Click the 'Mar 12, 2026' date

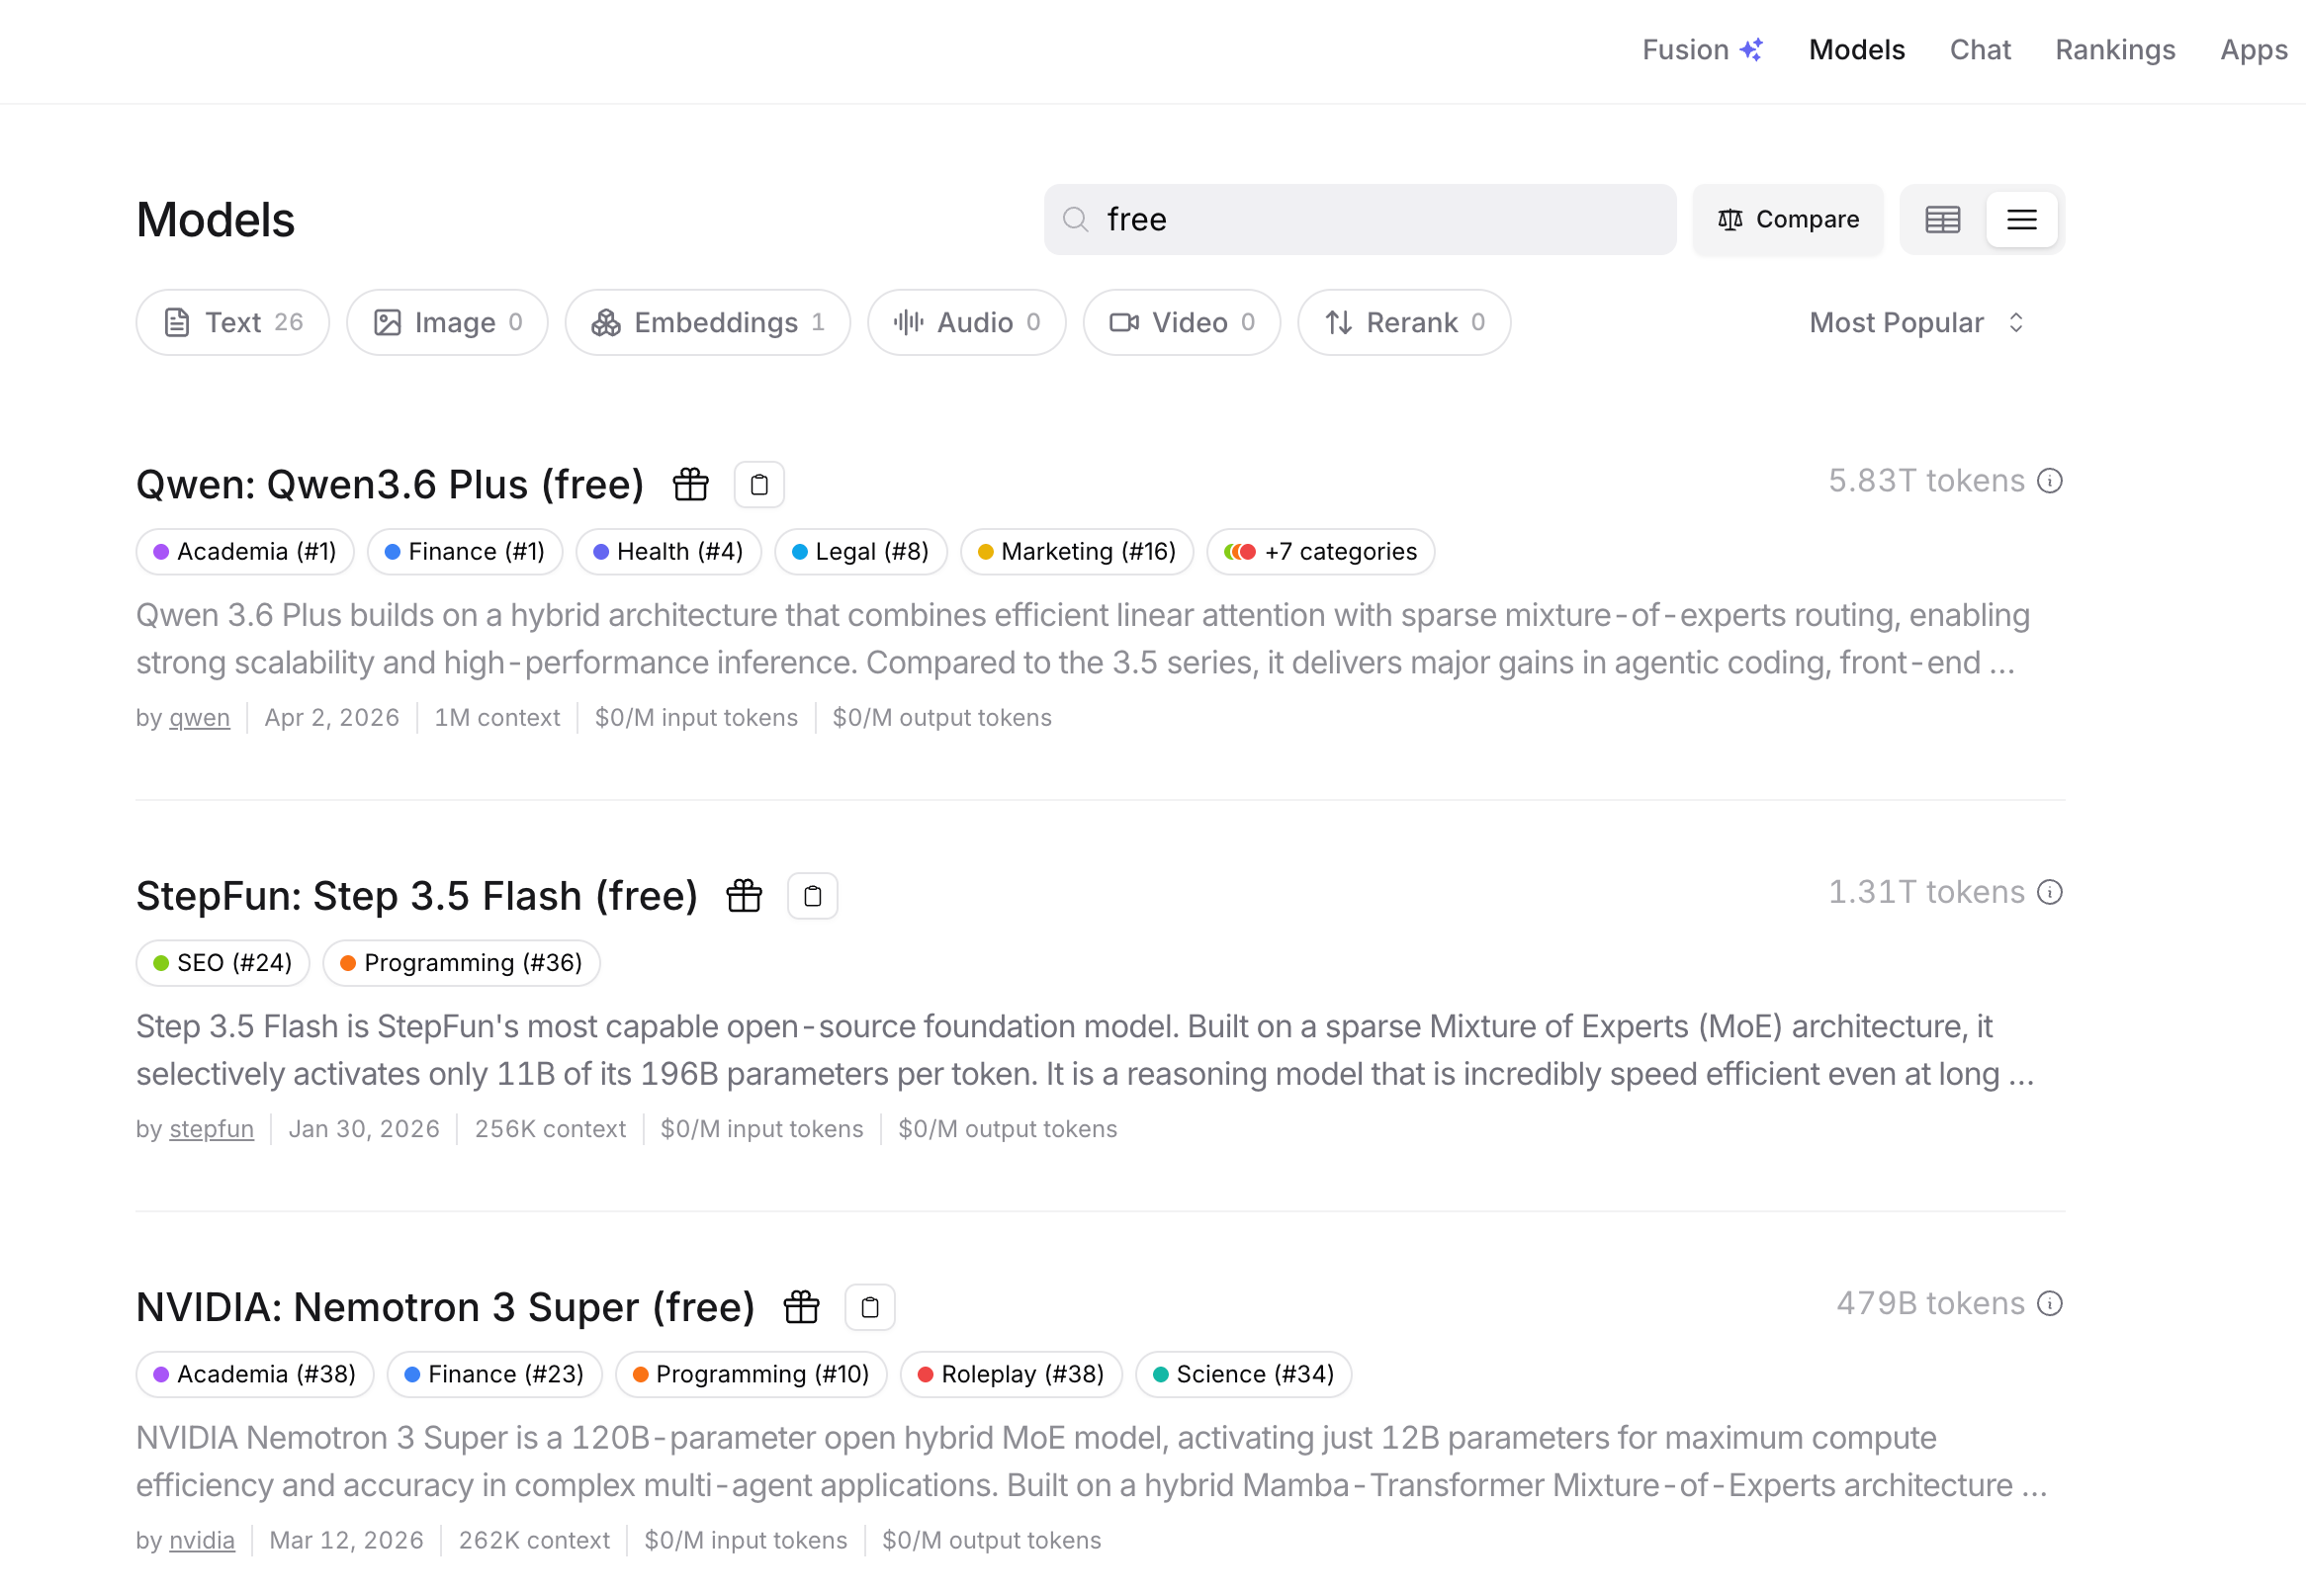pyautogui.click(x=347, y=1540)
